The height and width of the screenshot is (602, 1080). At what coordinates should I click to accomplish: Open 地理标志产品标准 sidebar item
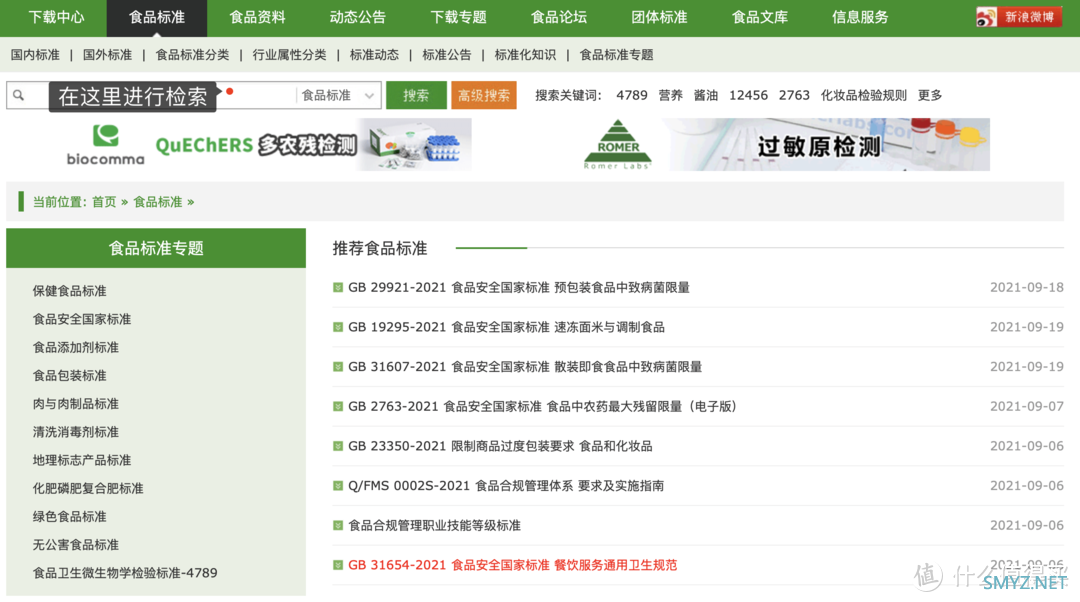point(82,460)
